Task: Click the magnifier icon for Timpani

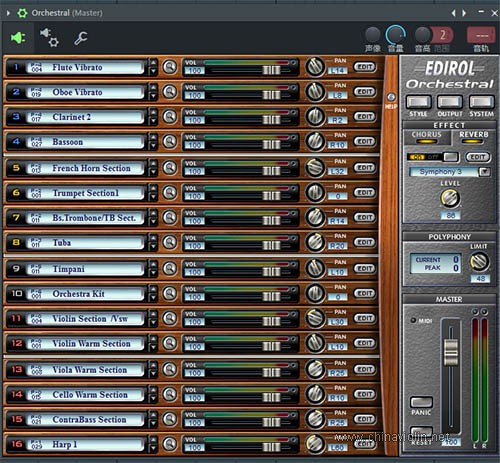Action: [170, 268]
